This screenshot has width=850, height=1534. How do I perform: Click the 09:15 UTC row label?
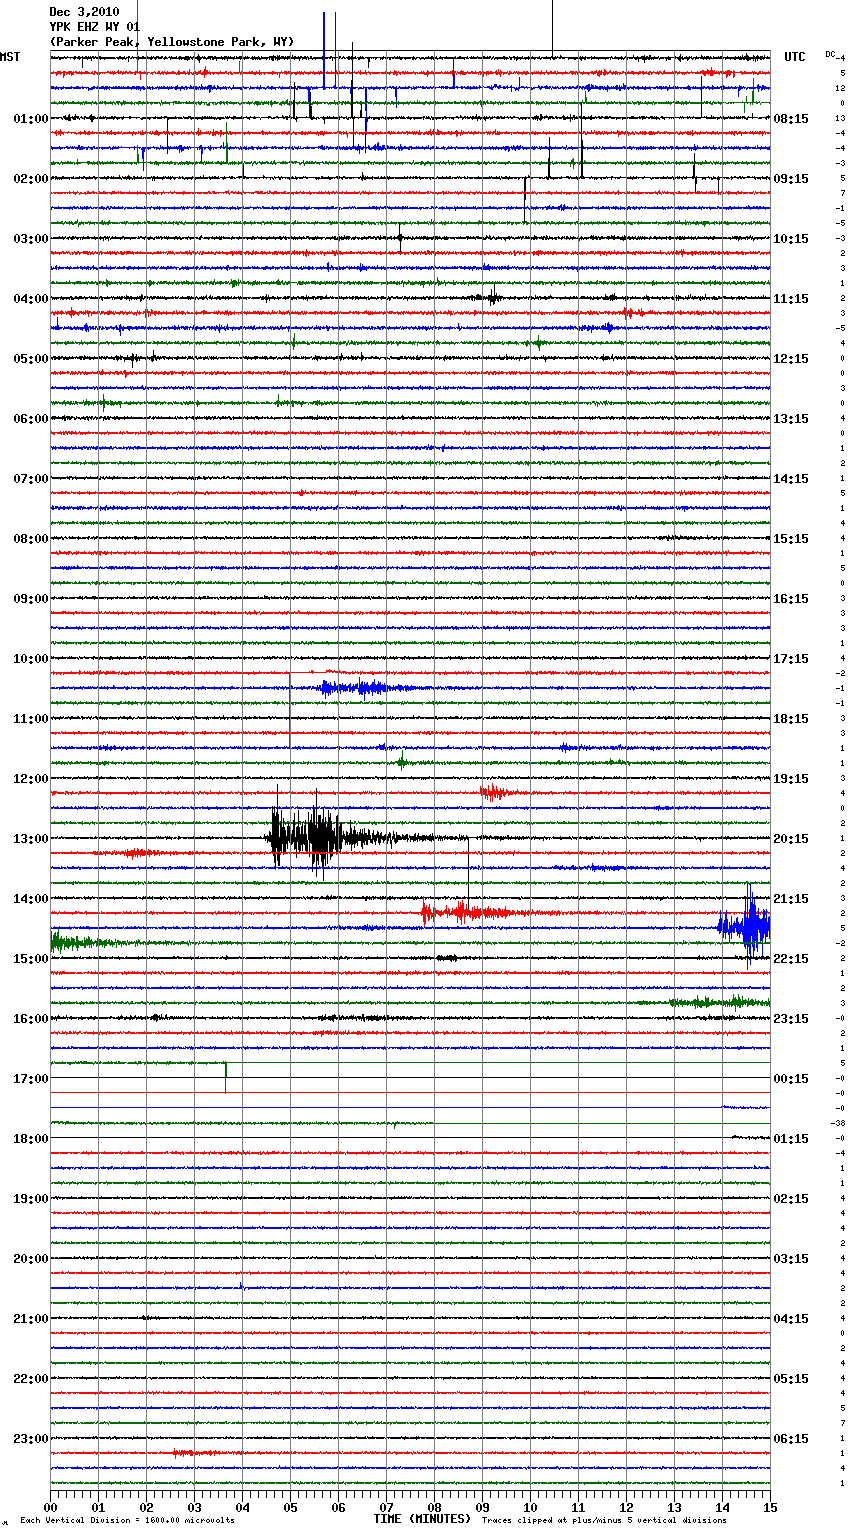[x=791, y=179]
